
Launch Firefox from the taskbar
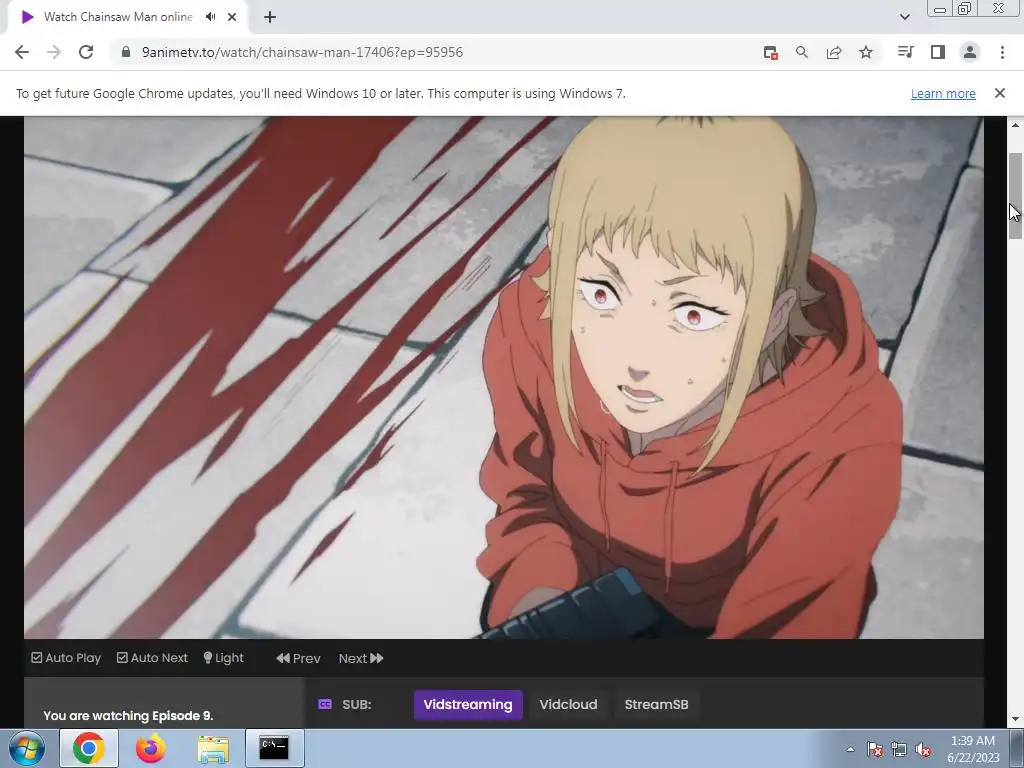click(151, 748)
